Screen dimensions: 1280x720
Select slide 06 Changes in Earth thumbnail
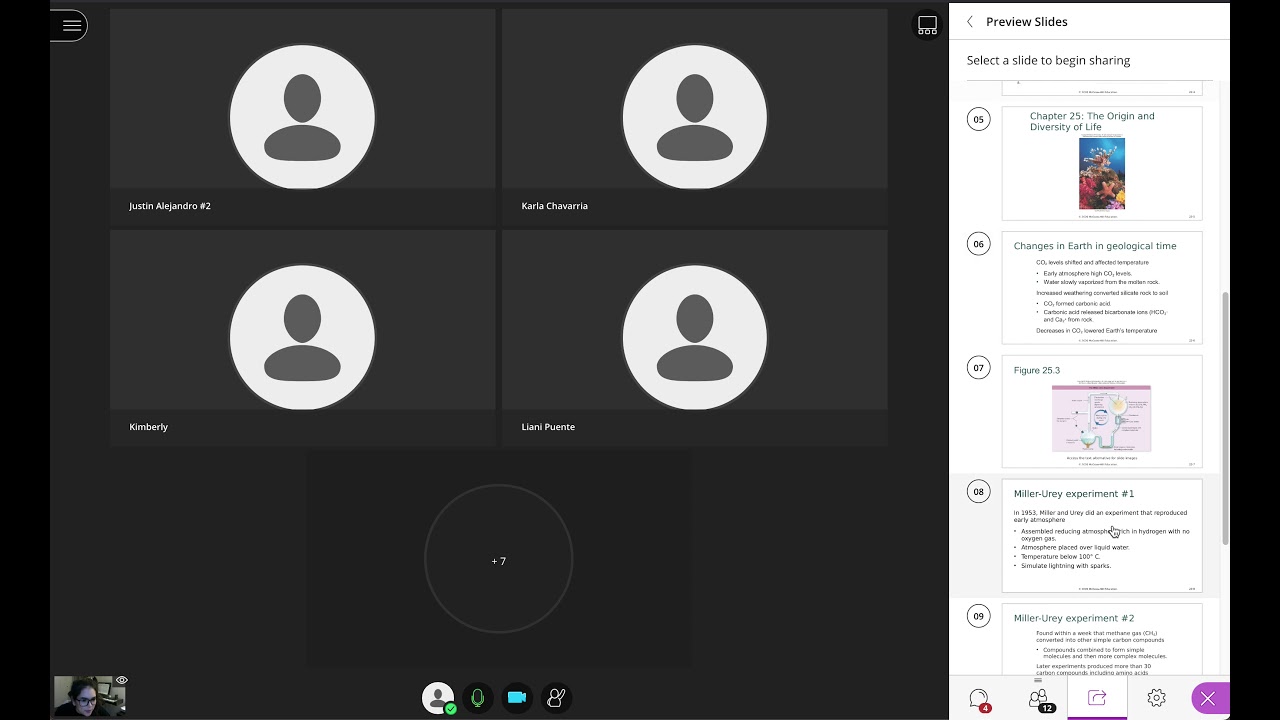pos(1102,288)
